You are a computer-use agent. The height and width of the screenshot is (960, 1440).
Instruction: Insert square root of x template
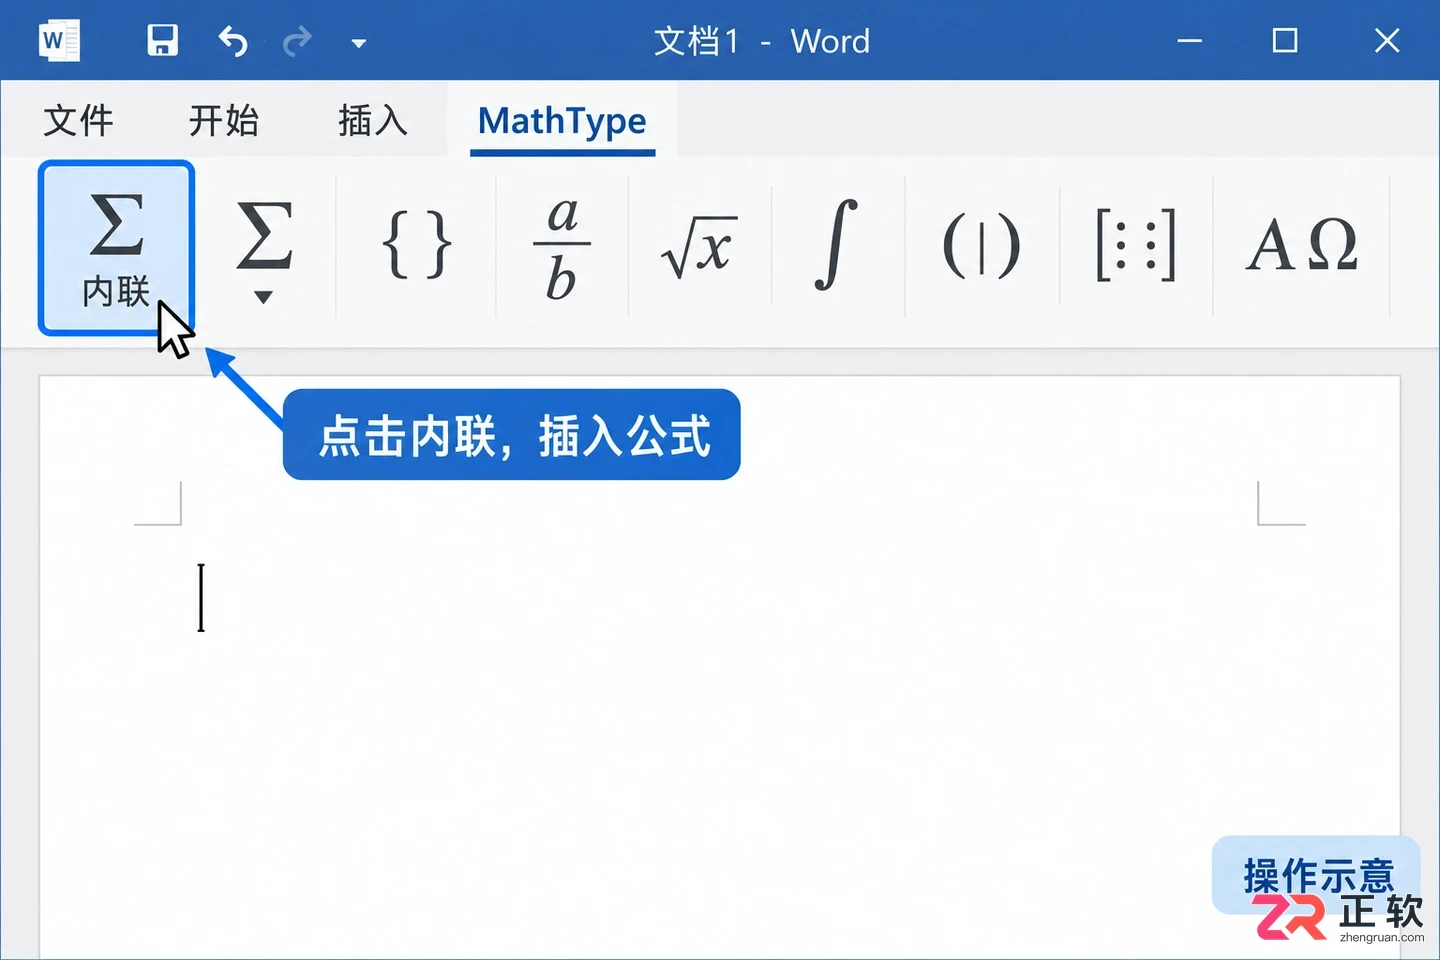coord(699,246)
